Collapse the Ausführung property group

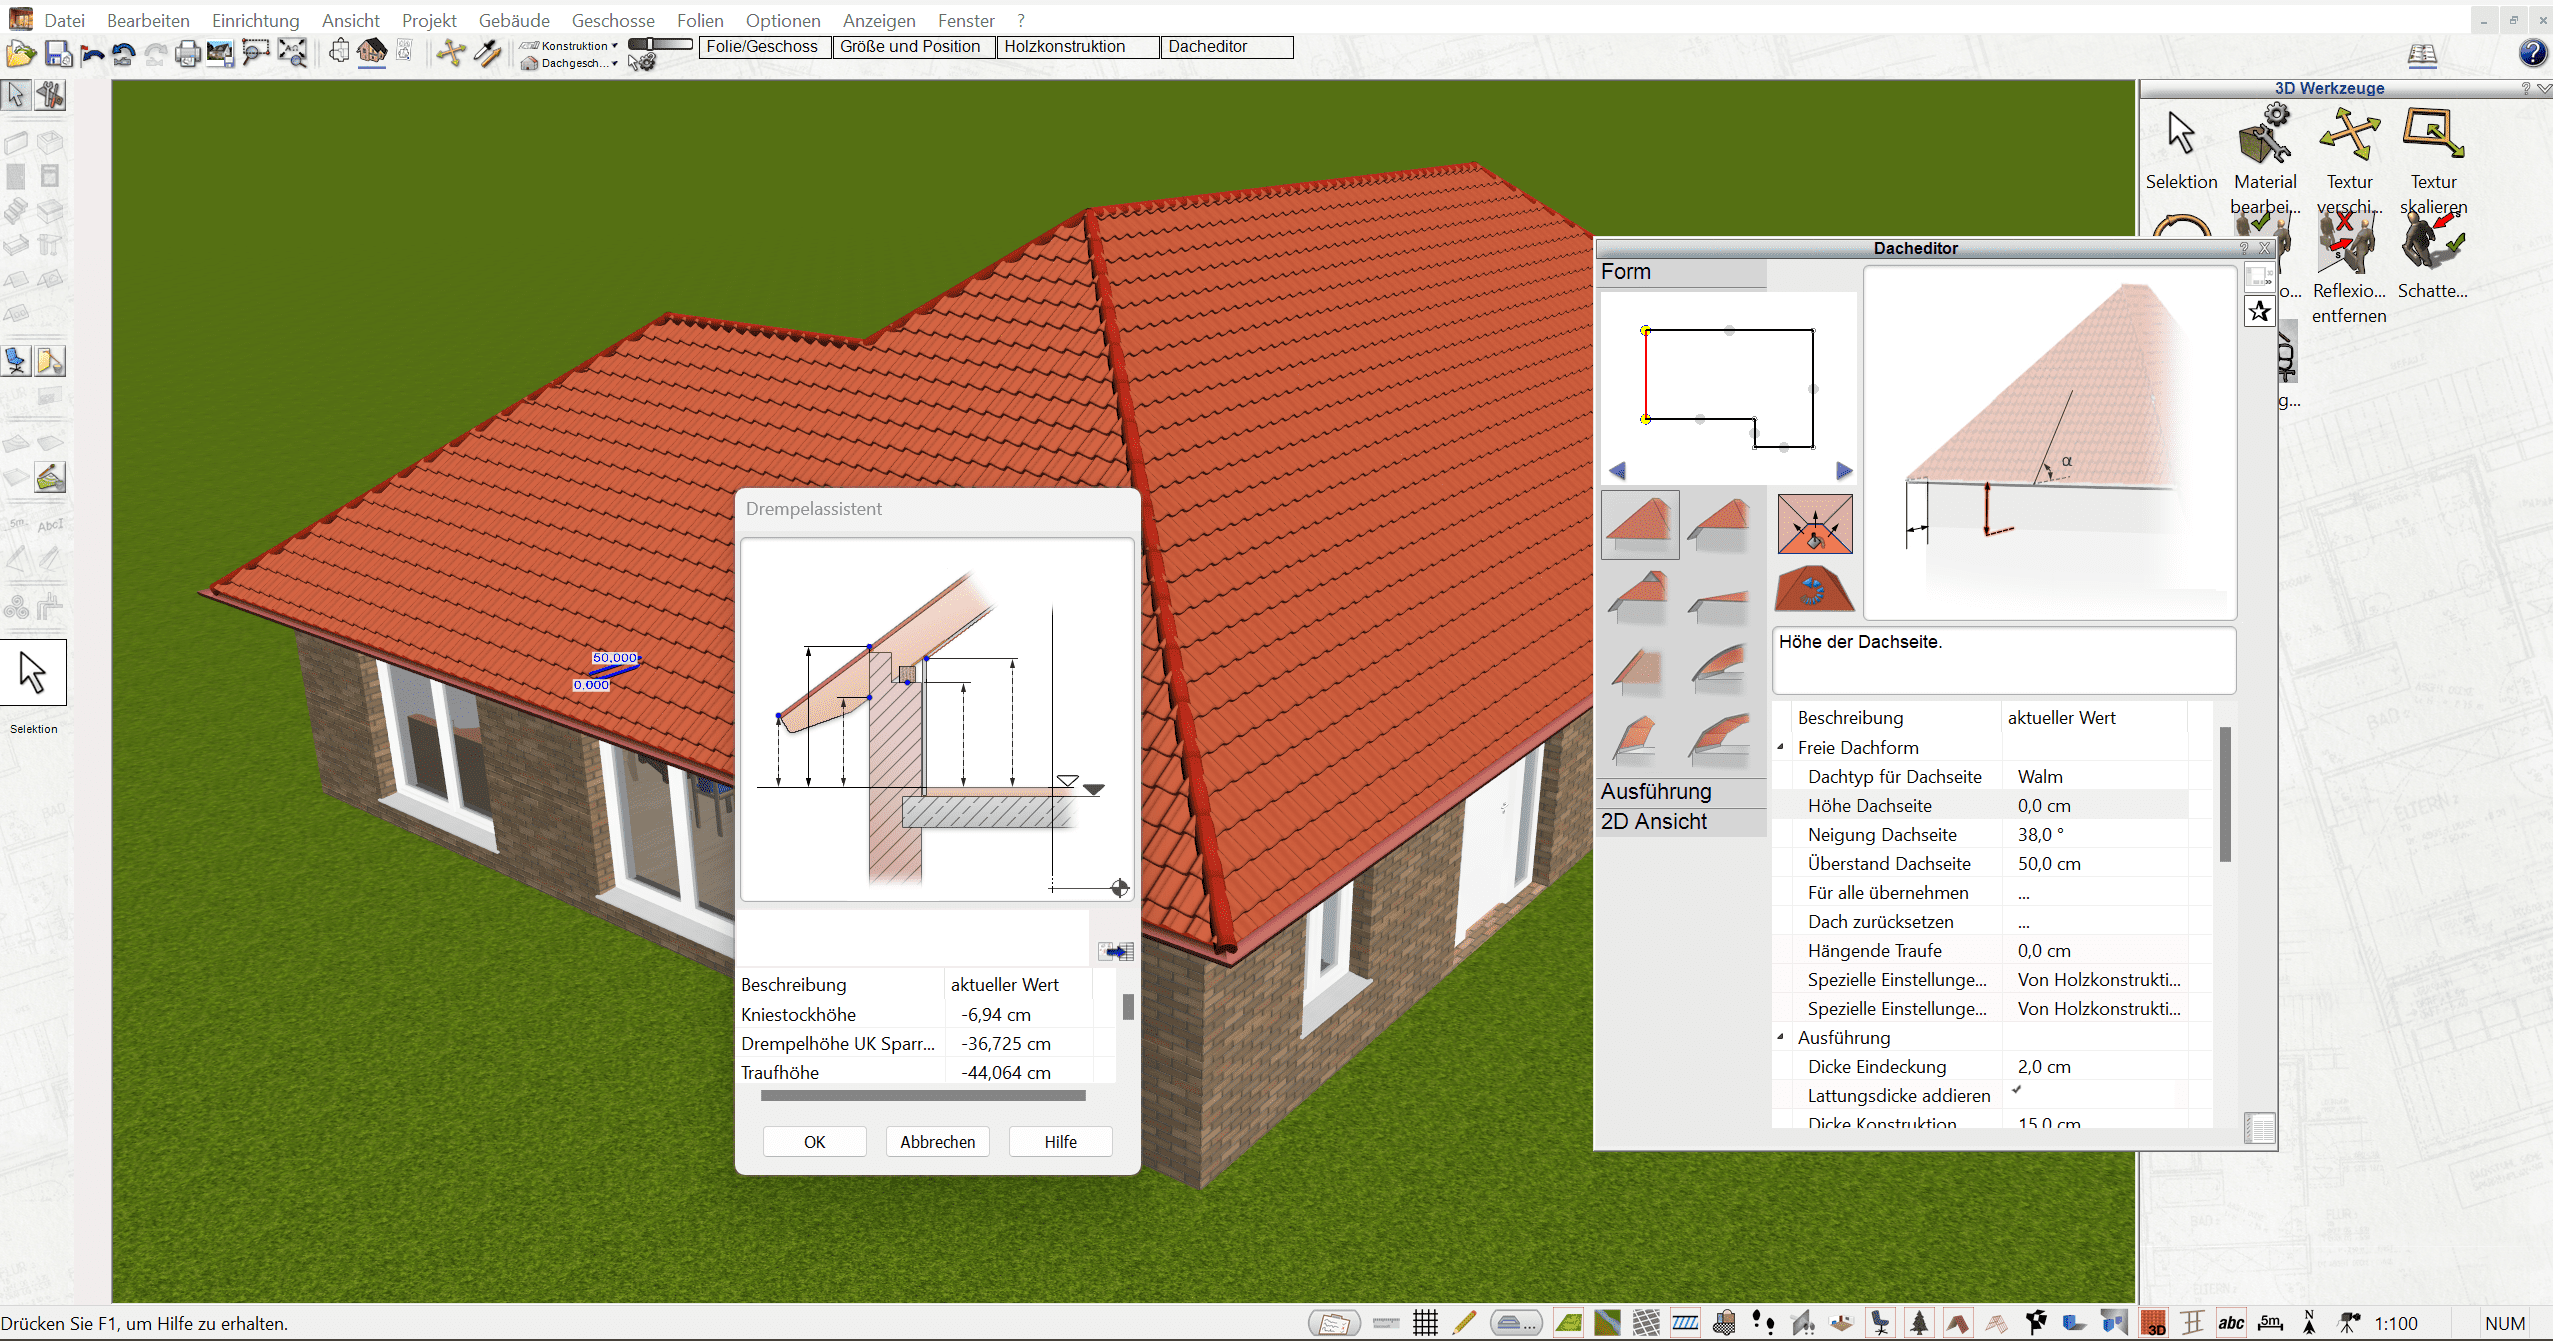1780,1037
